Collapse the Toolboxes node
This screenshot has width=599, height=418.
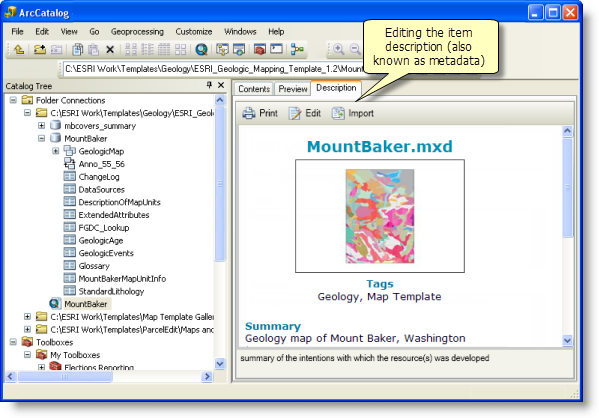pos(13,342)
